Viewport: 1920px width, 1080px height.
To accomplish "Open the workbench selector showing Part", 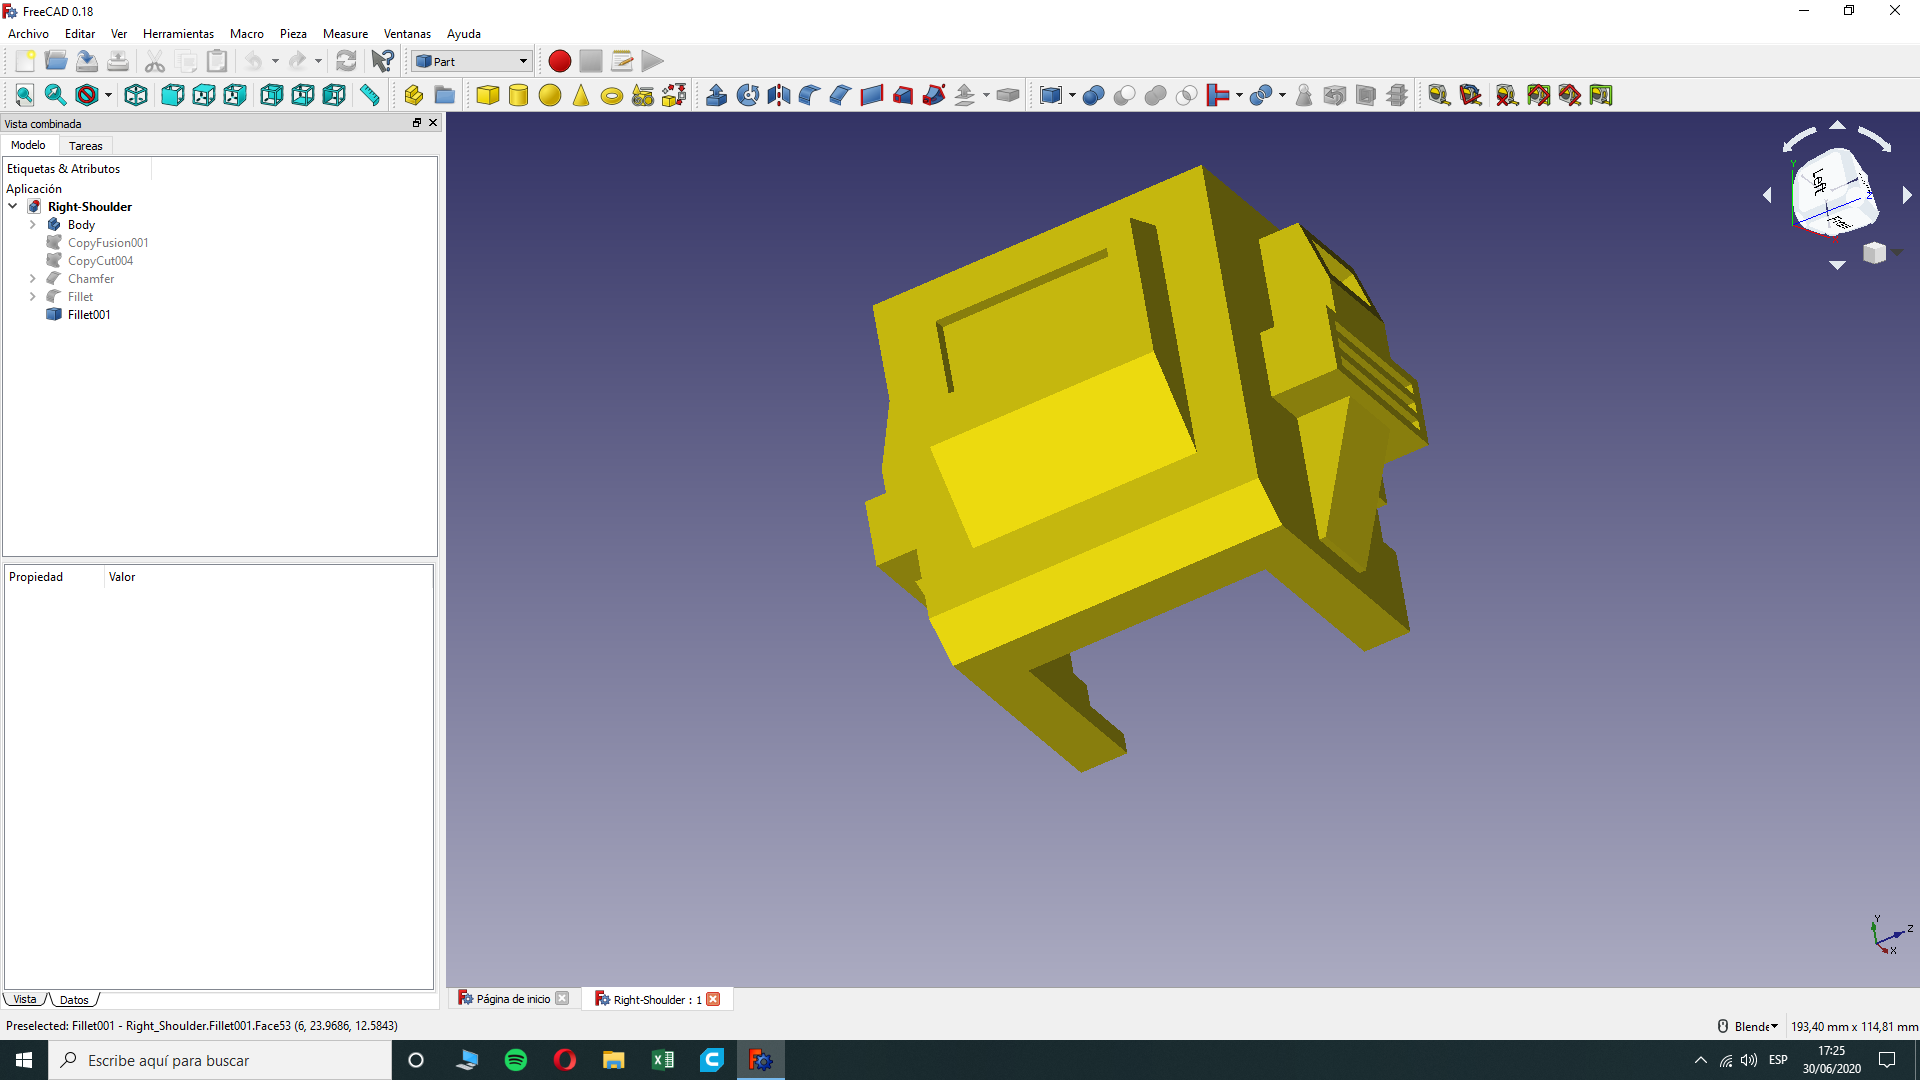I will [x=472, y=61].
